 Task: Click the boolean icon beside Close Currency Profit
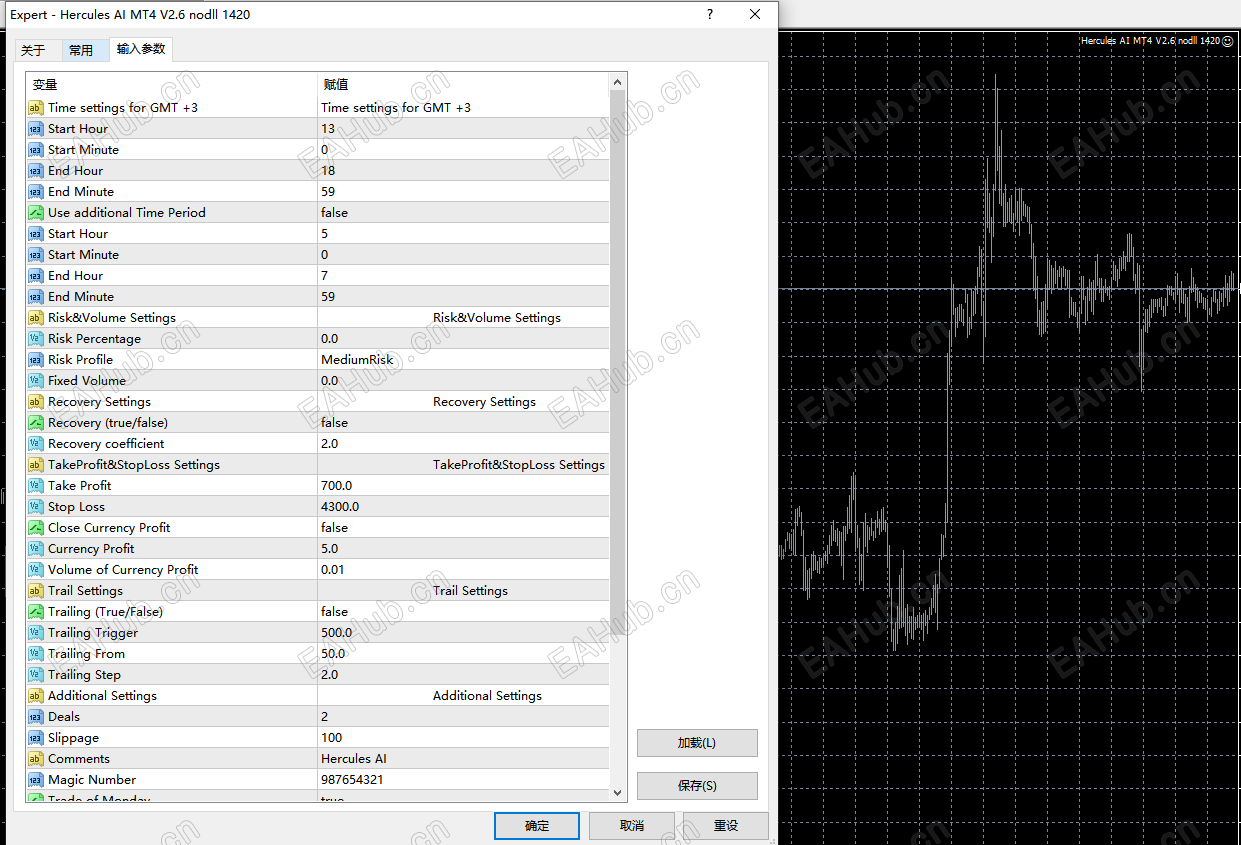36,528
